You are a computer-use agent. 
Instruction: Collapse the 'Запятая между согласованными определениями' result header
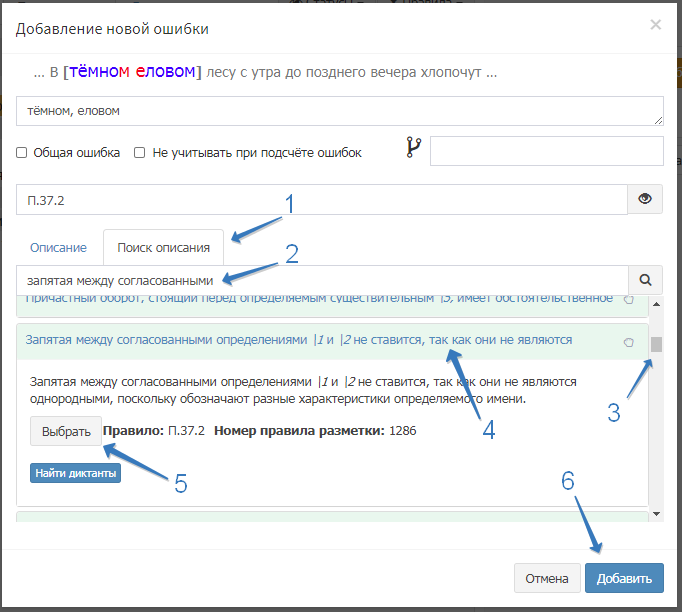coord(298,340)
